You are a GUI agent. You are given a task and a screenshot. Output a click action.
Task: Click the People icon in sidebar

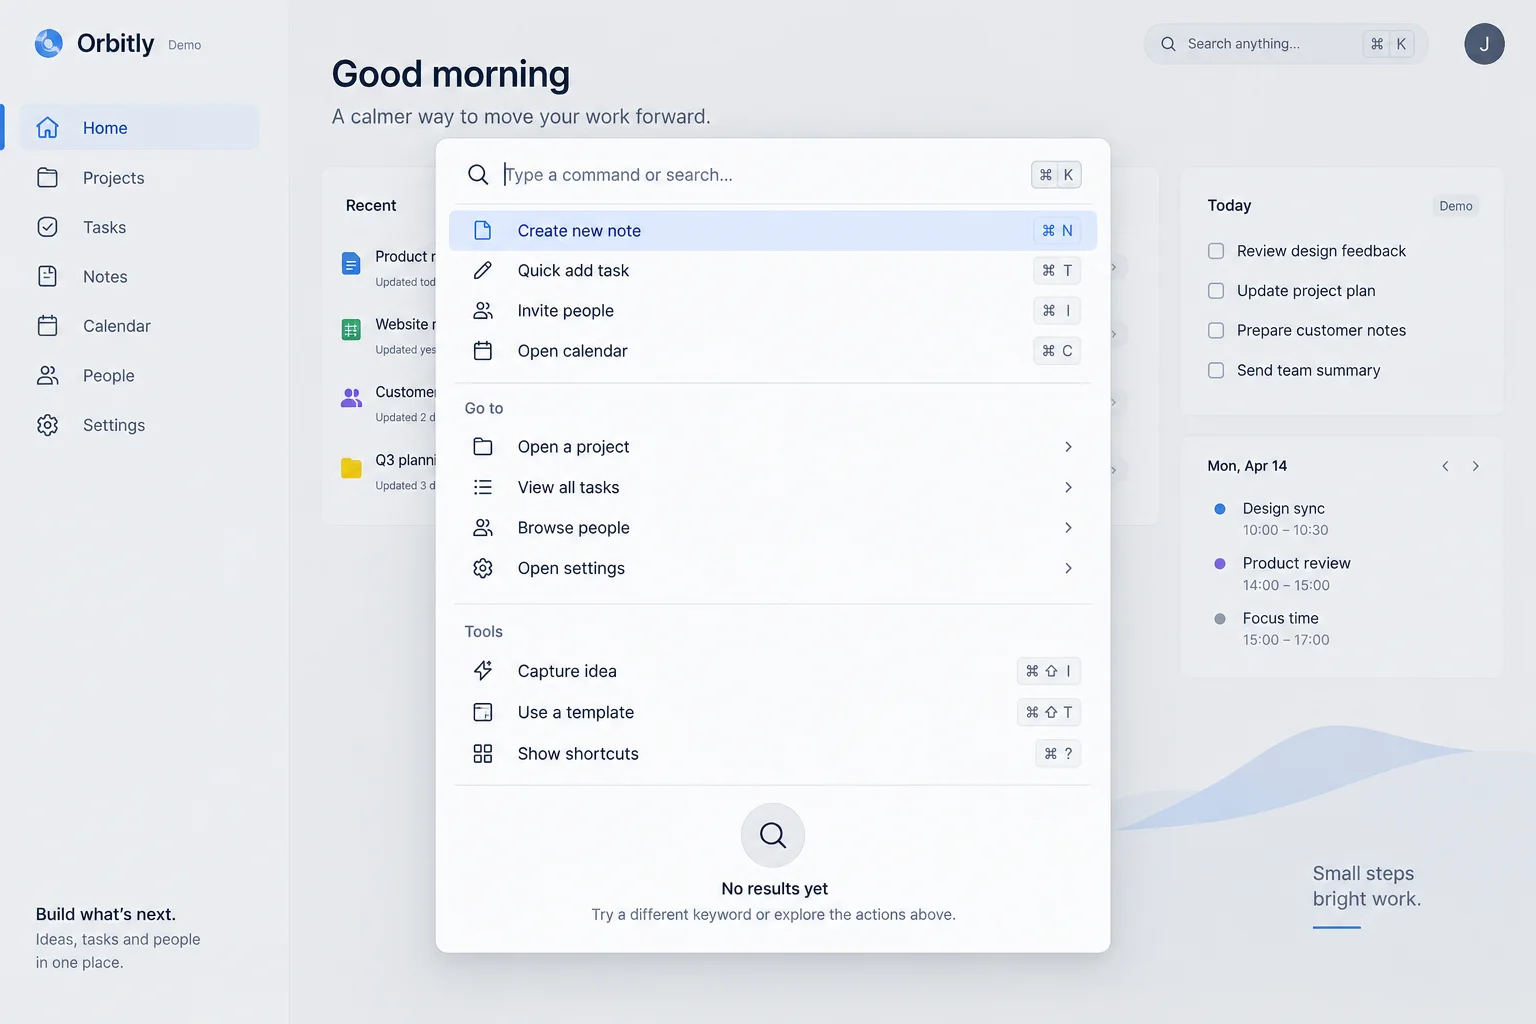coord(47,375)
